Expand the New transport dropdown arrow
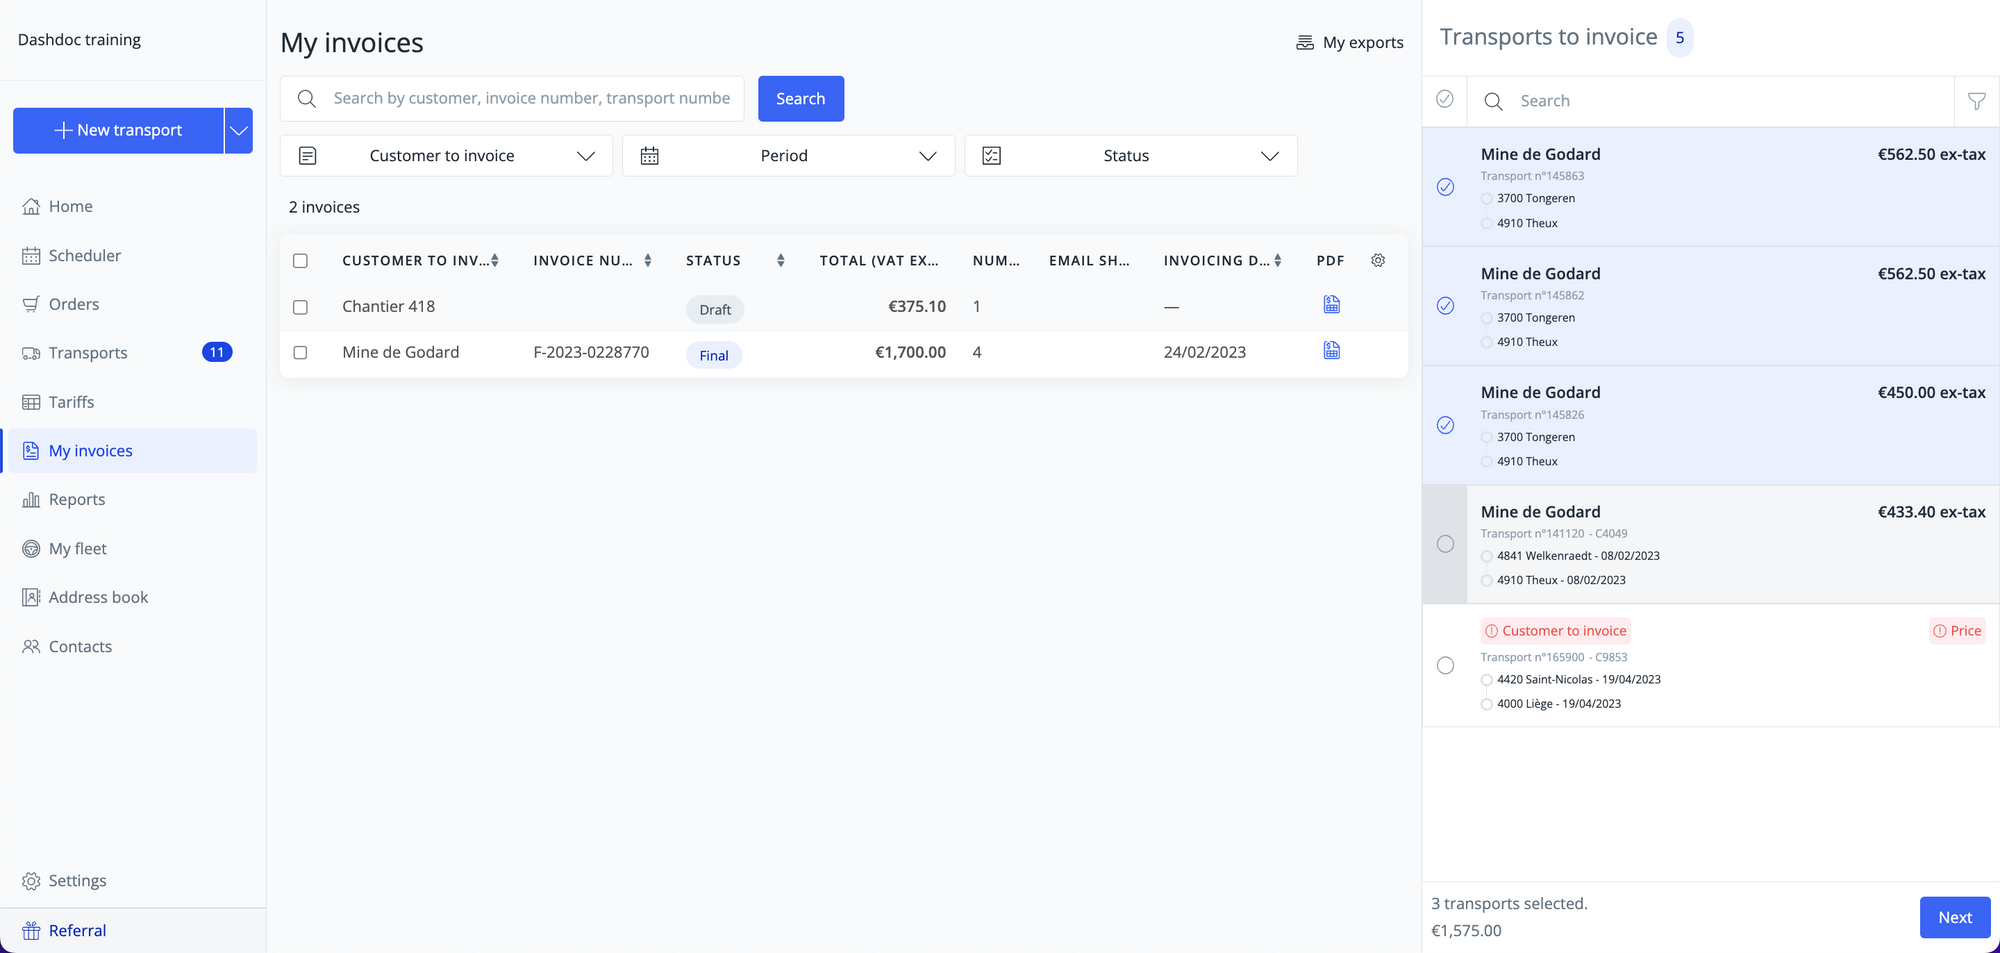2000x953 pixels. [238, 130]
